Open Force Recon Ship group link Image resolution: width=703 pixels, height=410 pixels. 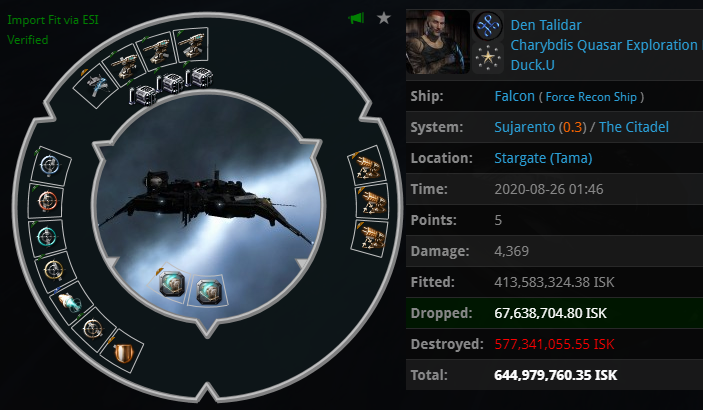[x=591, y=97]
